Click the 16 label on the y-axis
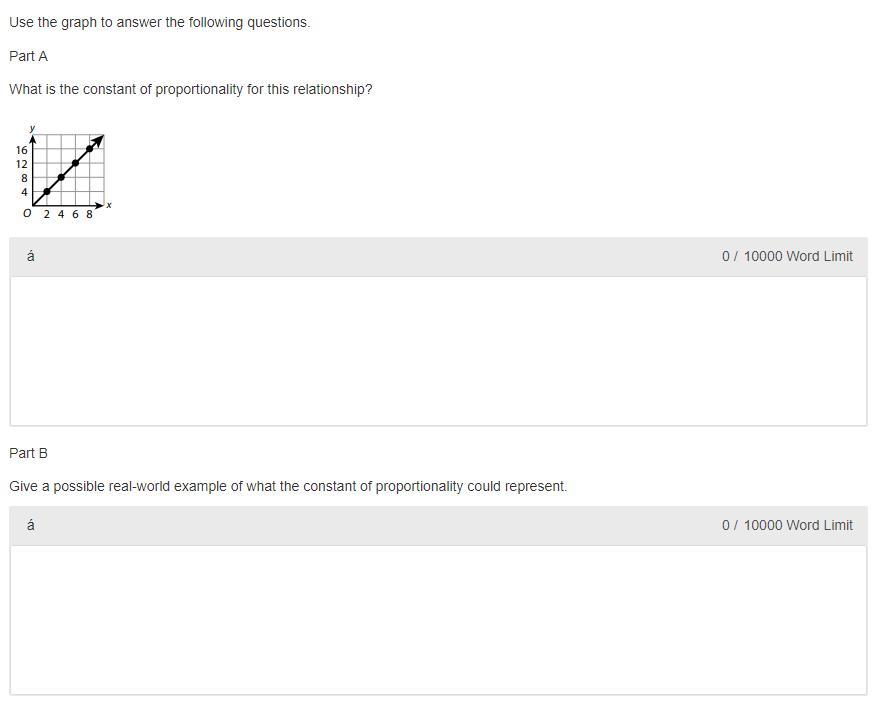The image size is (891, 715). (21, 150)
